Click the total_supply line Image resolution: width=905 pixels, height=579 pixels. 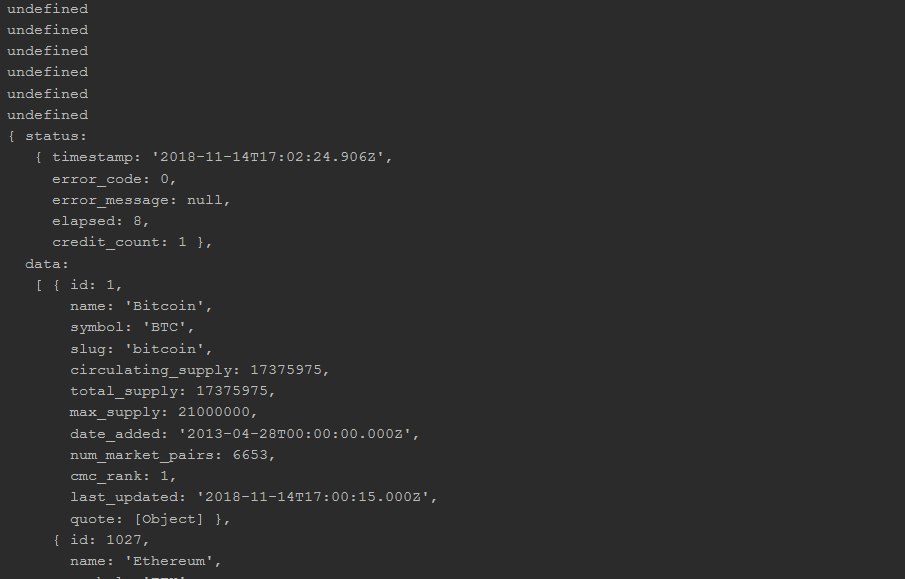tap(172, 390)
